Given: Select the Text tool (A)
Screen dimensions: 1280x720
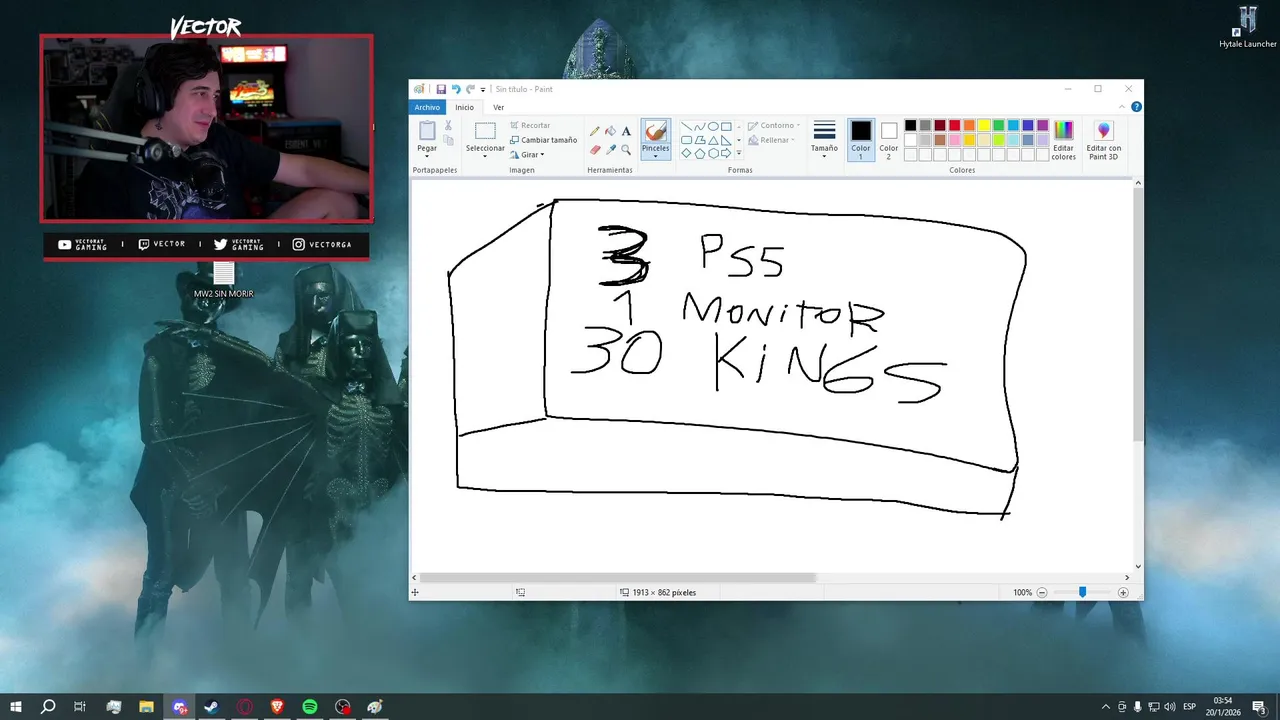Looking at the screenshot, I should coord(626,131).
